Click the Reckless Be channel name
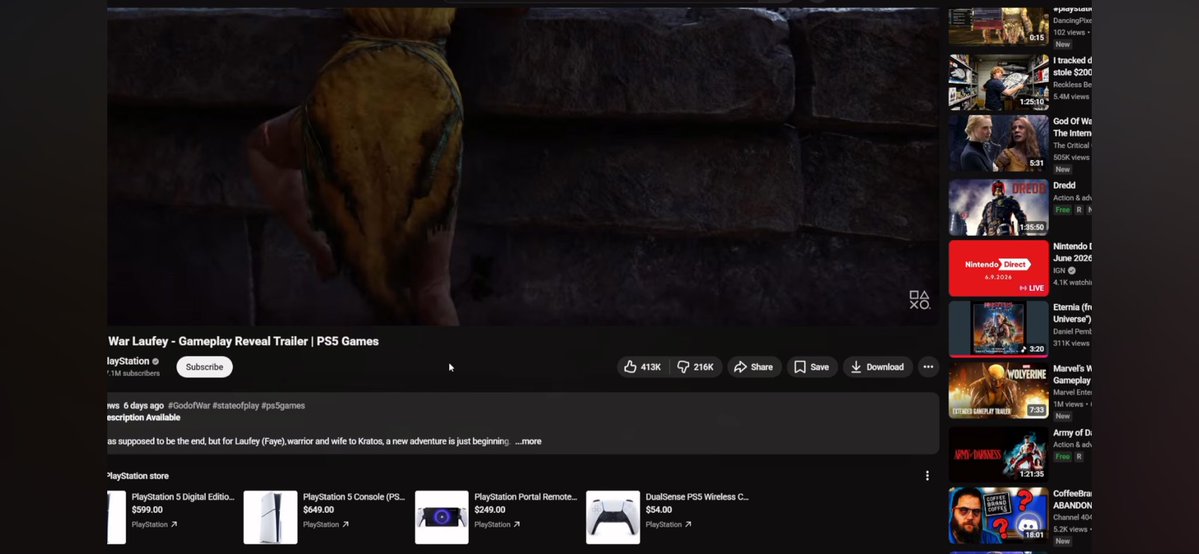Screen dimensions: 1199x554 click(1072, 85)
